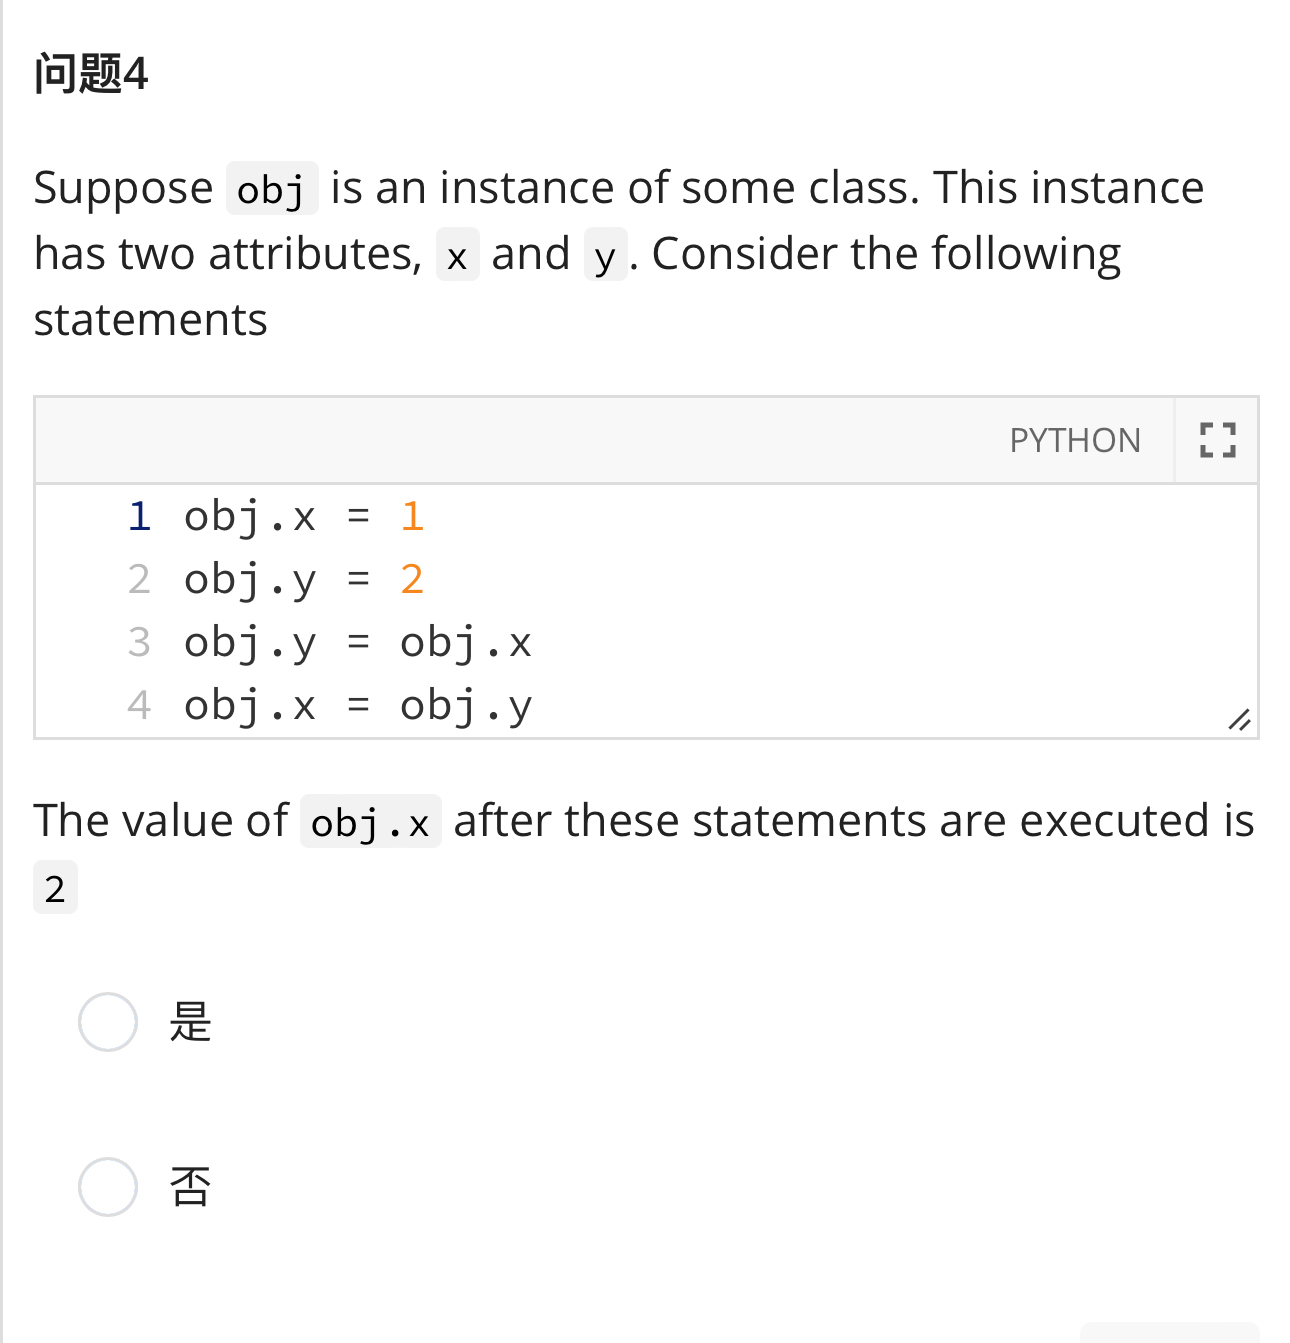Click line number 2 in code
Image resolution: width=1290 pixels, height=1343 pixels.
[x=139, y=580]
